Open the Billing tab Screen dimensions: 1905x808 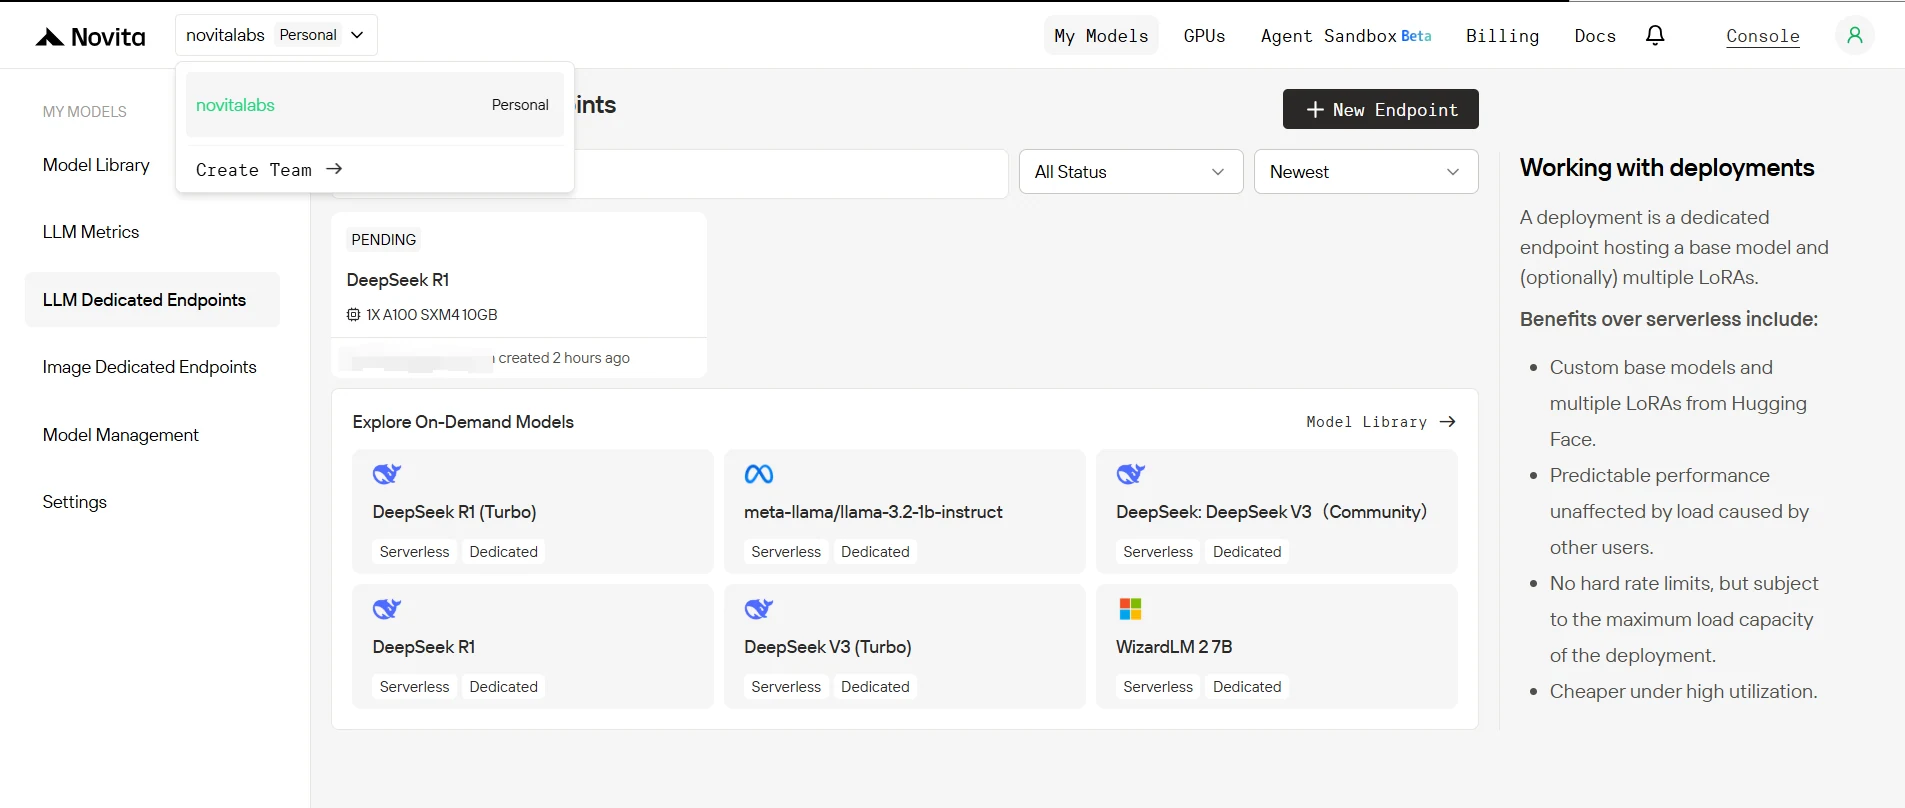[x=1502, y=36]
